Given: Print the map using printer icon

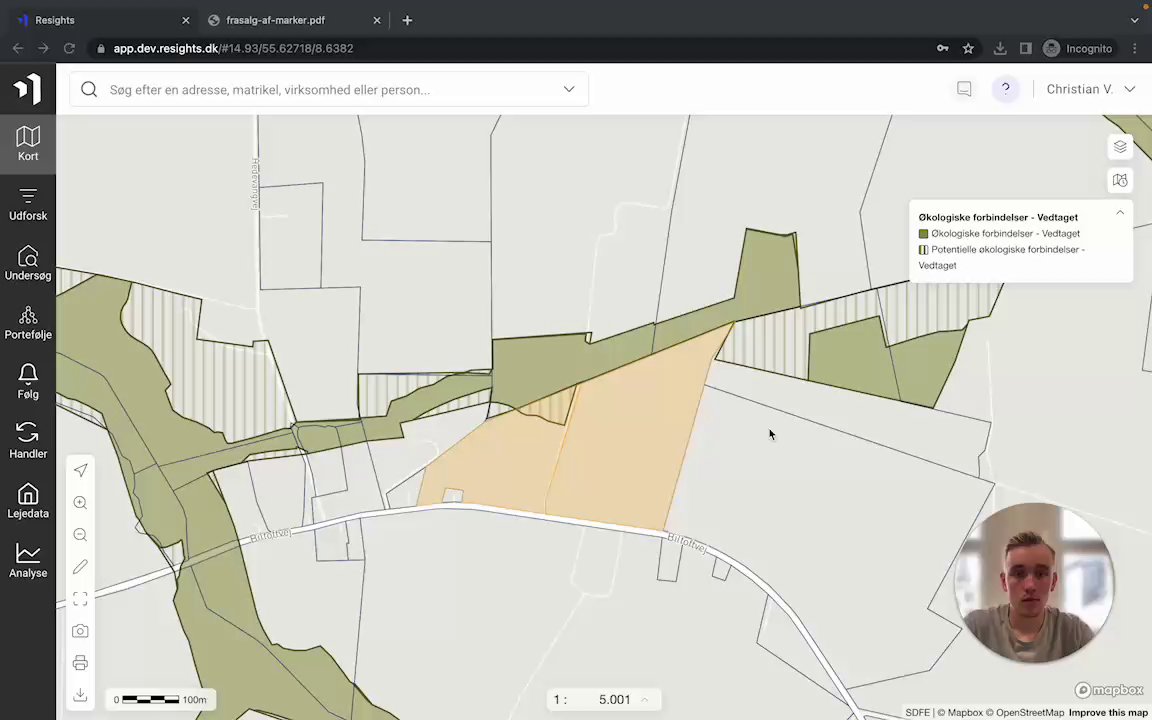Looking at the screenshot, I should click(x=80, y=663).
